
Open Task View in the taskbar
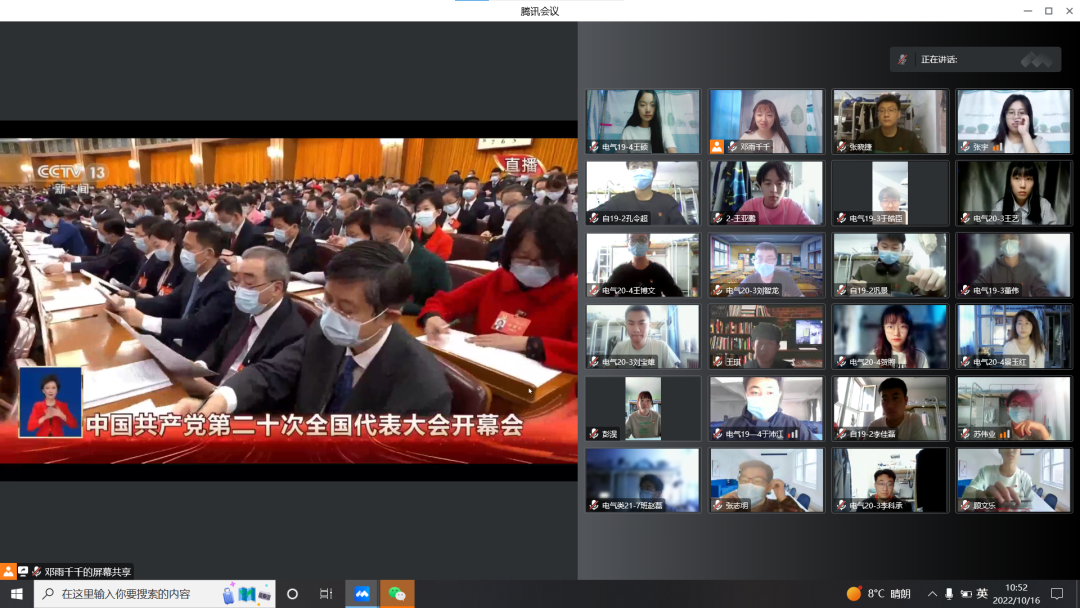tap(326, 594)
